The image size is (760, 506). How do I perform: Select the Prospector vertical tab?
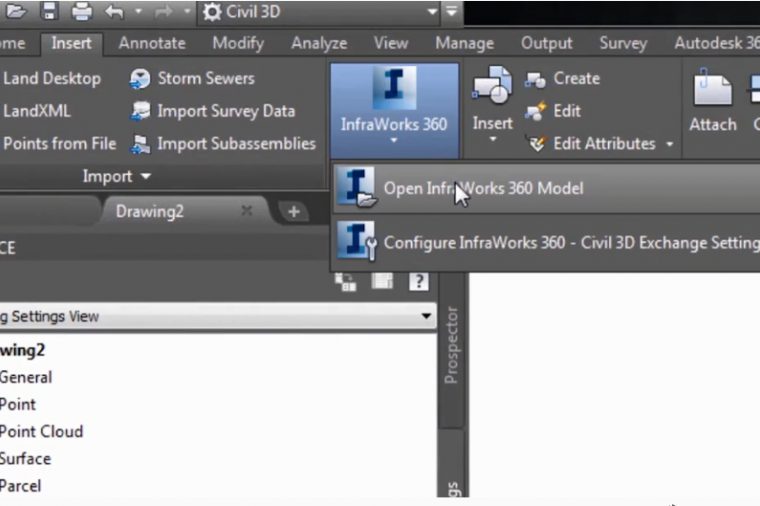tap(451, 345)
